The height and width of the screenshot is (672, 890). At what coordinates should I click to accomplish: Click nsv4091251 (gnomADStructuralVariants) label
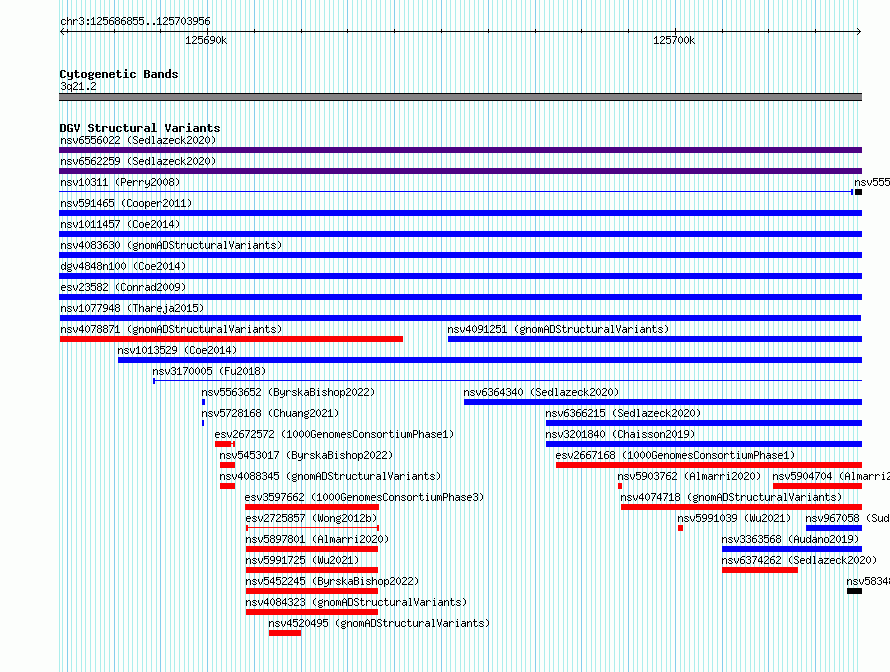558,329
